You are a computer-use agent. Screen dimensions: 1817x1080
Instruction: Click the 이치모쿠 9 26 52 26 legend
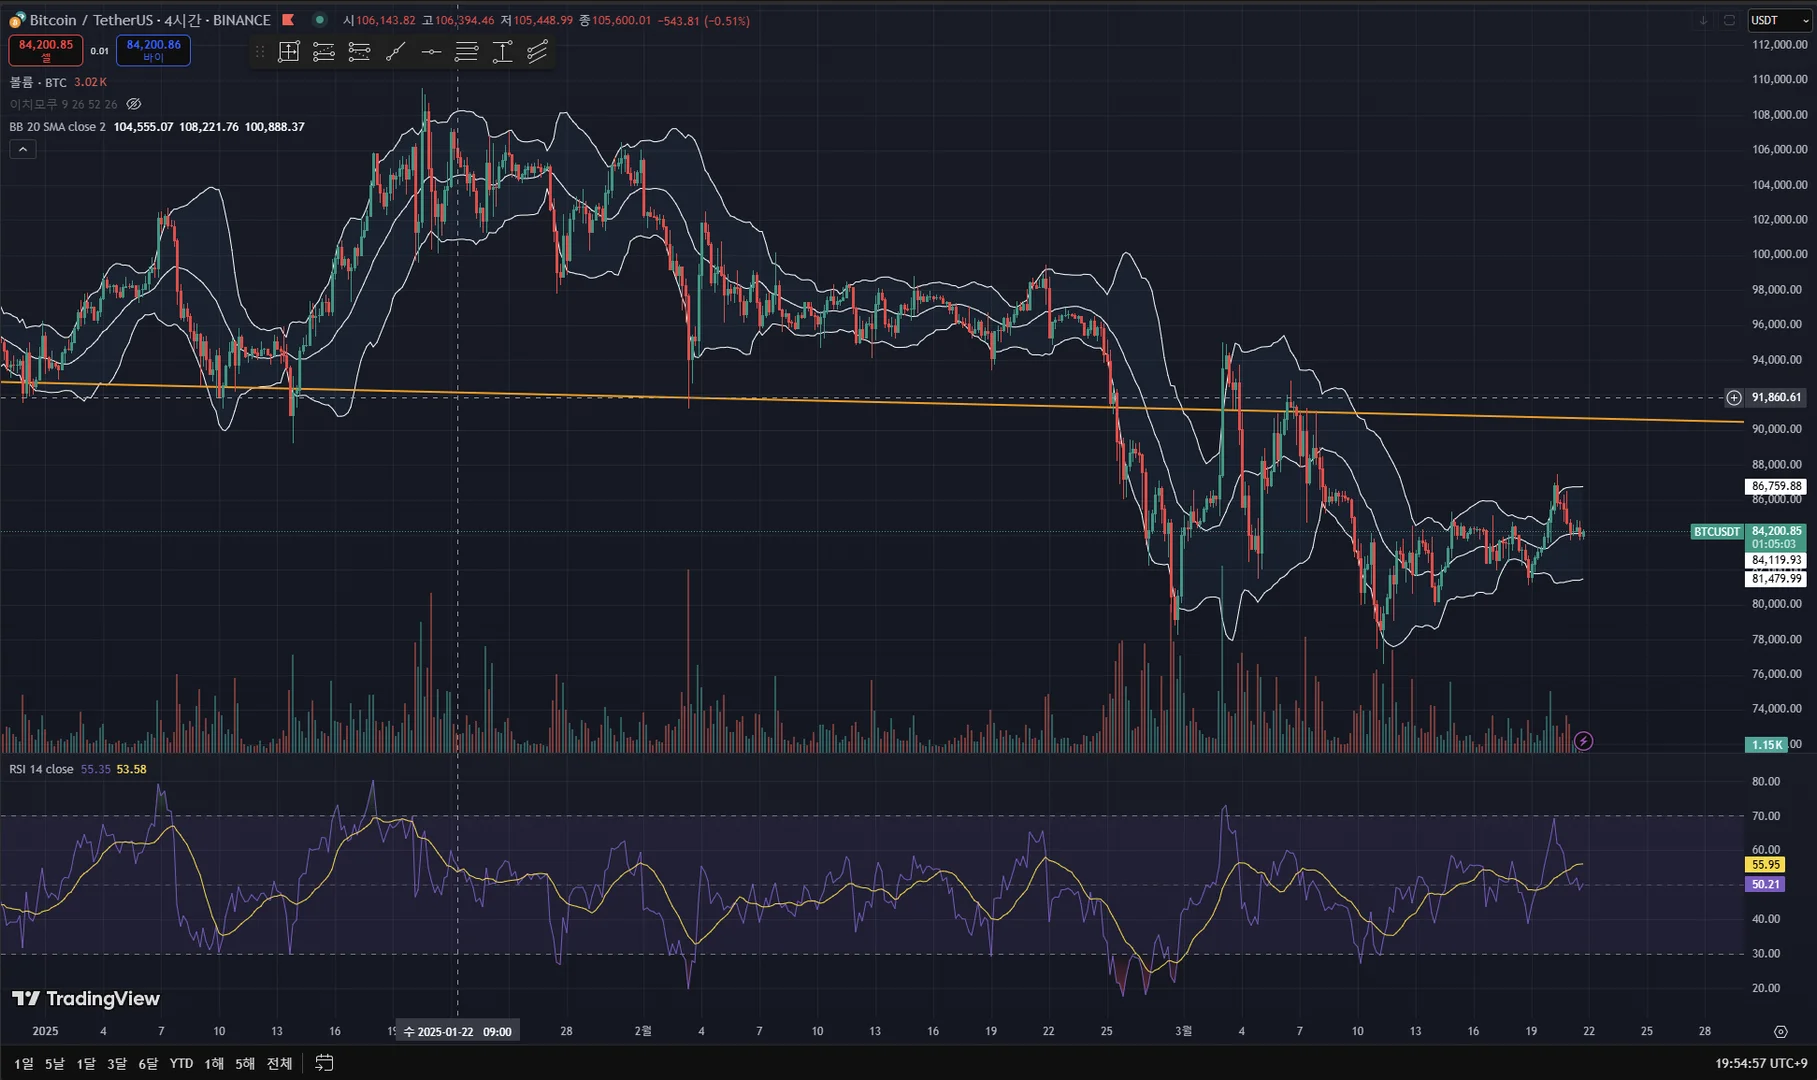click(63, 104)
